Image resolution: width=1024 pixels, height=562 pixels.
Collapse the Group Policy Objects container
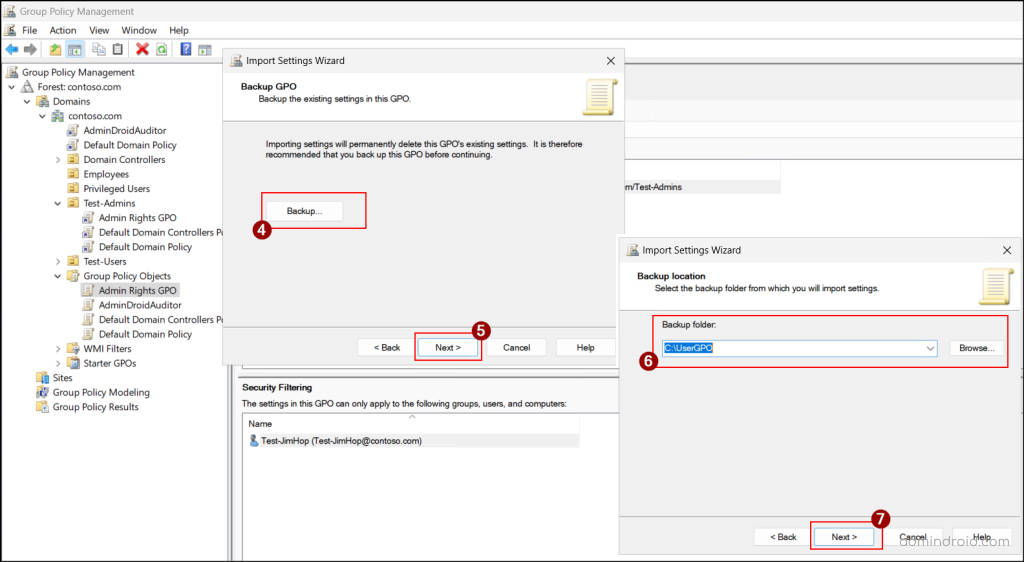(57, 276)
